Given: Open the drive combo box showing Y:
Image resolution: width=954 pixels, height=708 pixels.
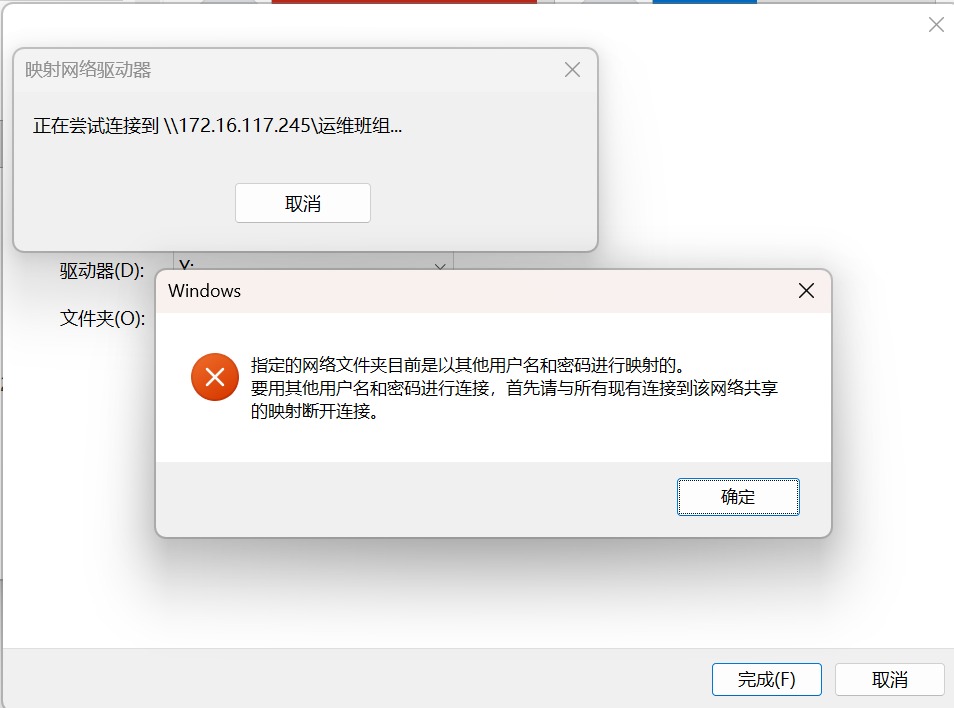Looking at the screenshot, I should pyautogui.click(x=313, y=263).
